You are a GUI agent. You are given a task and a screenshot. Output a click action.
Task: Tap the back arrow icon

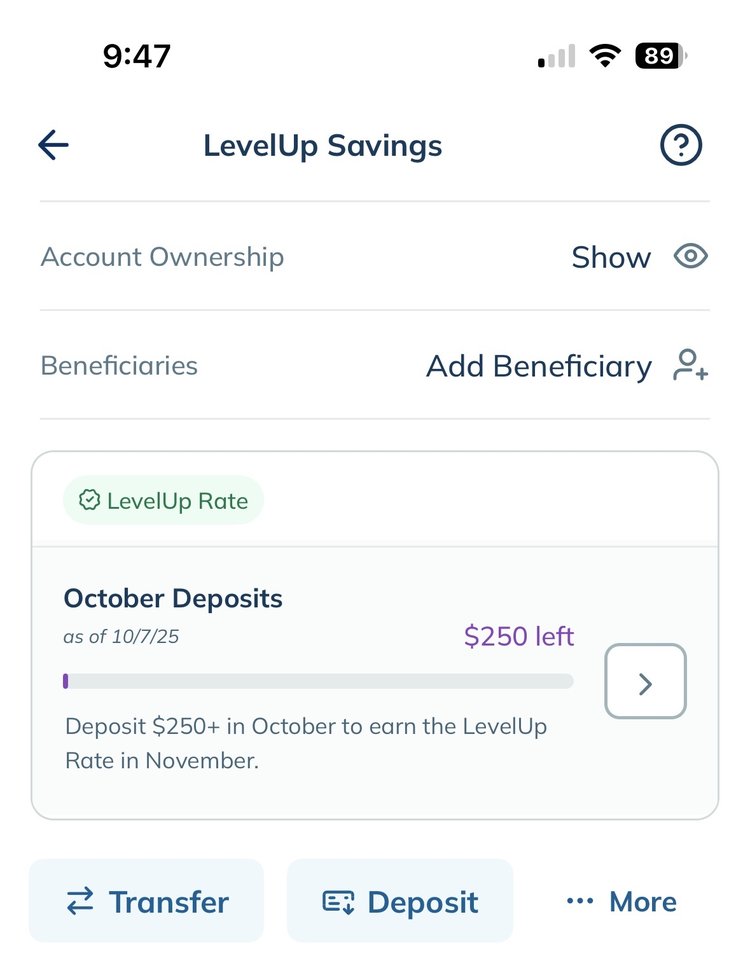point(53,146)
